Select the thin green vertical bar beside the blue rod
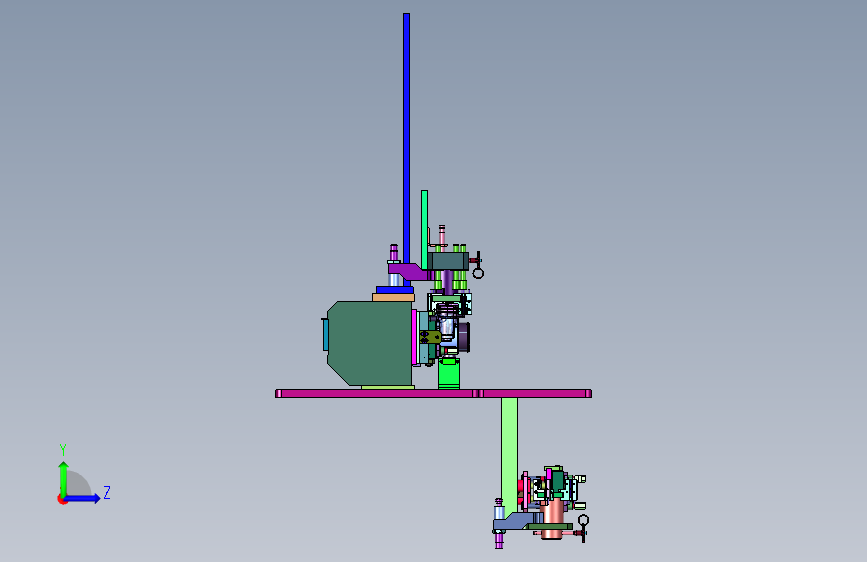Viewport: 867px width, 562px height. point(424,230)
